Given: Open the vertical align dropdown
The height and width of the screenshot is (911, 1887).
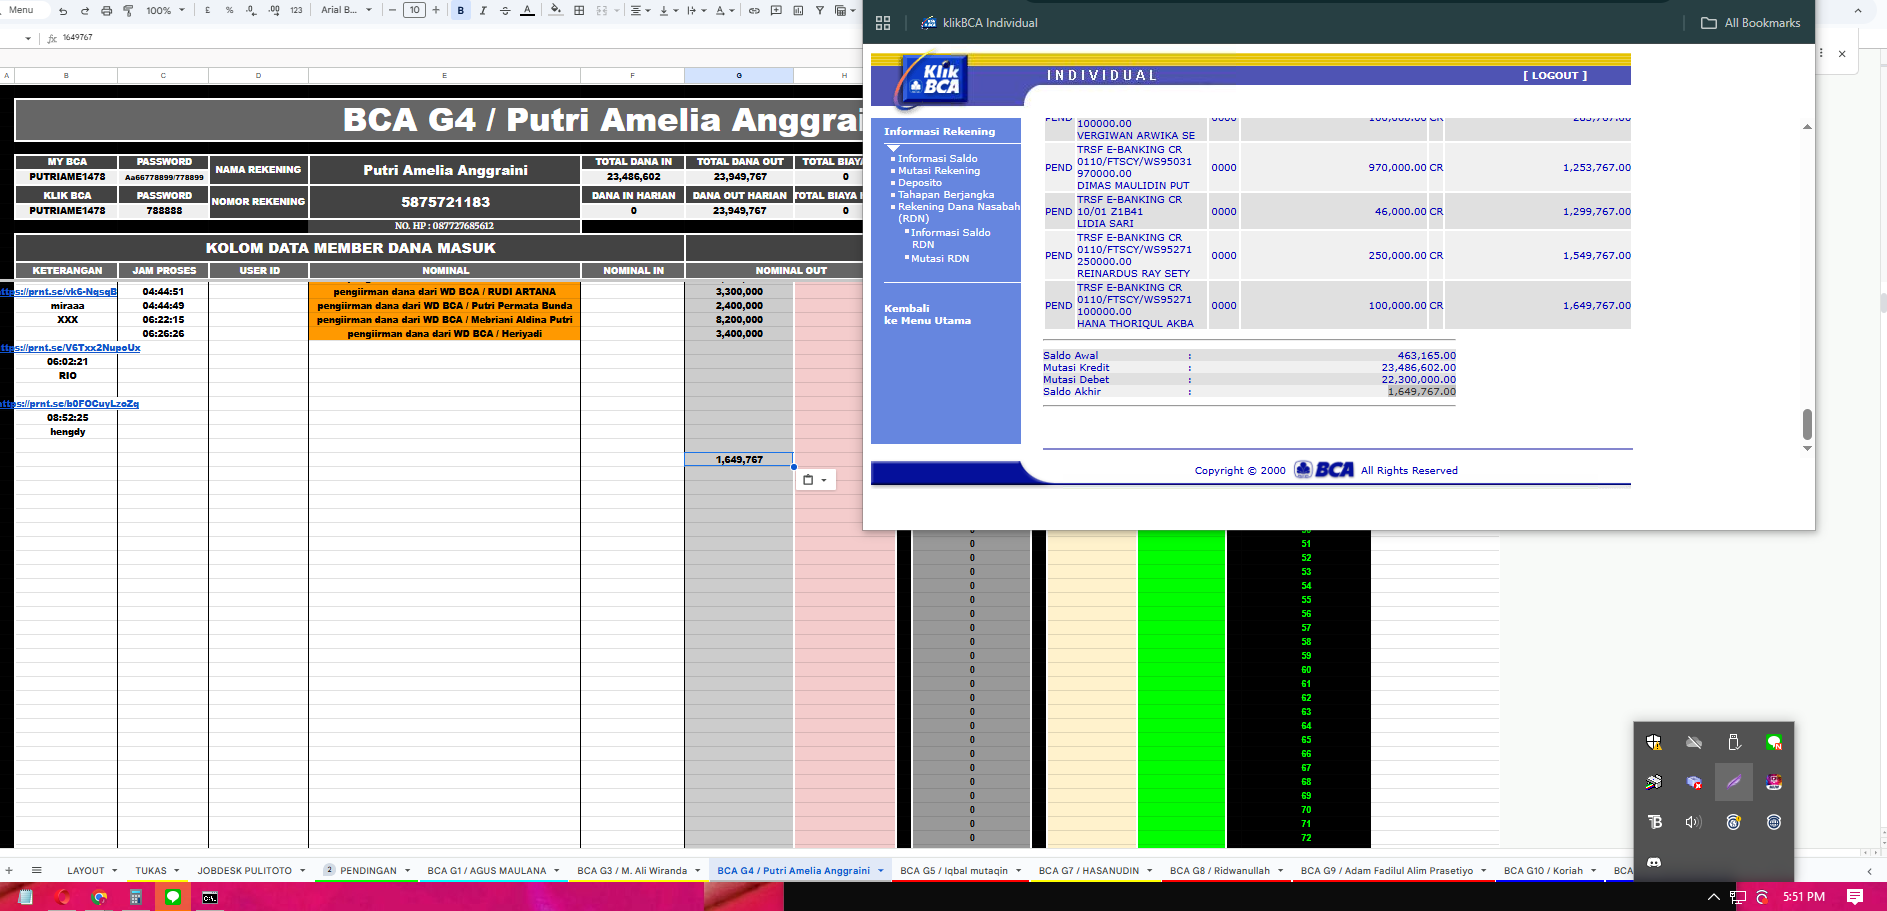Looking at the screenshot, I should click(x=668, y=10).
